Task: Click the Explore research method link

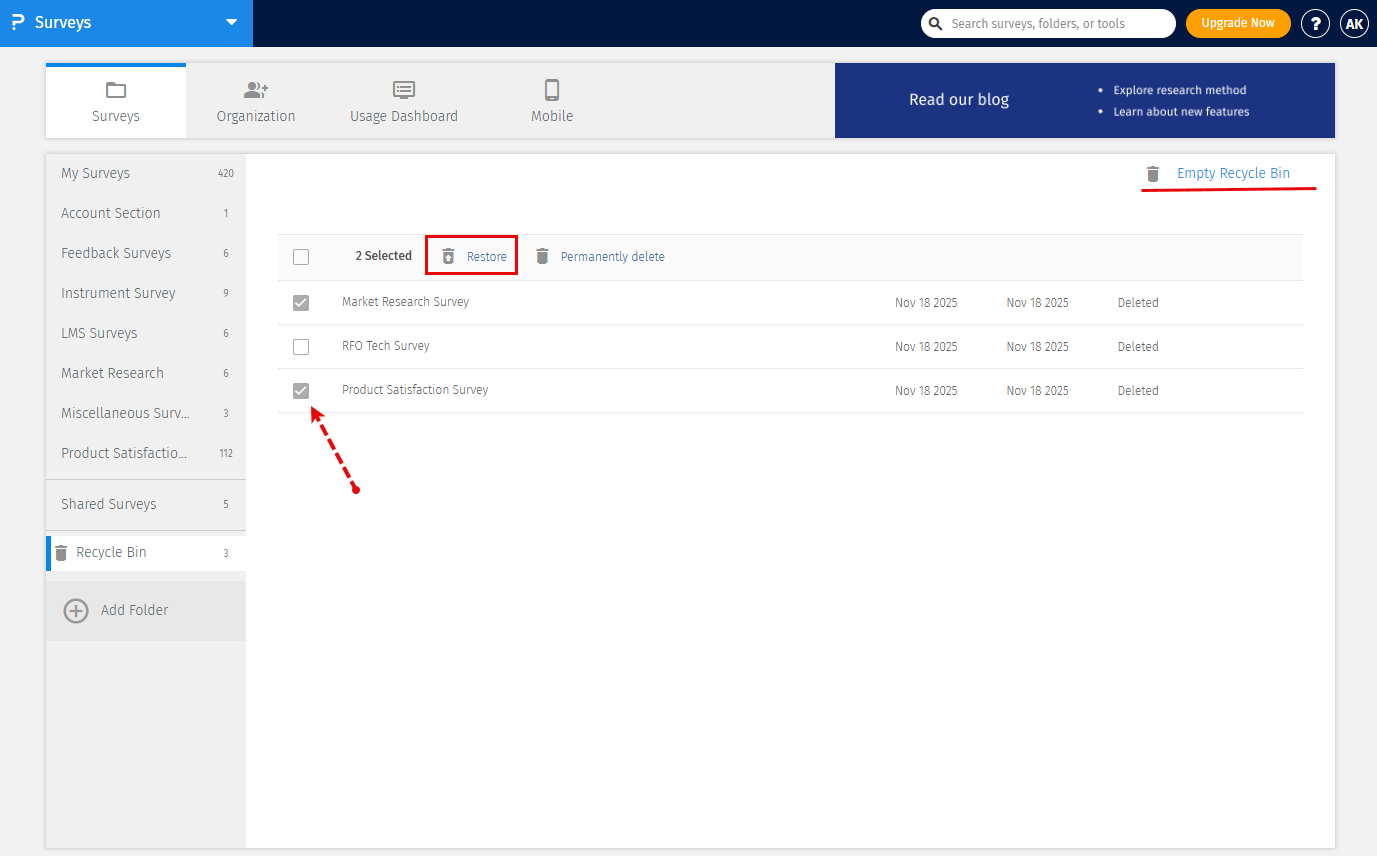Action: [1179, 90]
